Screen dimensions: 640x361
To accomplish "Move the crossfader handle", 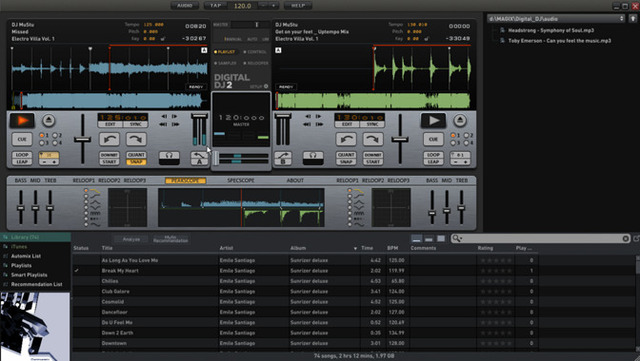I will point(216,158).
